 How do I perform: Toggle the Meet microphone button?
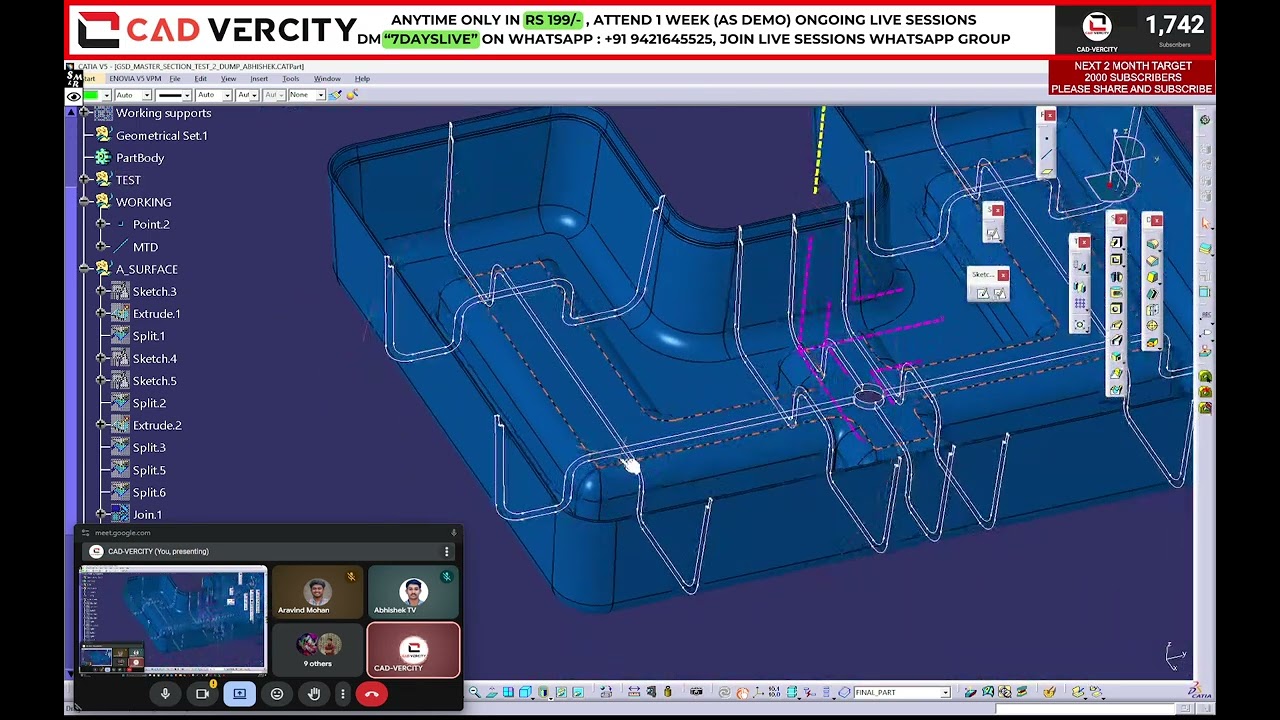coord(165,693)
